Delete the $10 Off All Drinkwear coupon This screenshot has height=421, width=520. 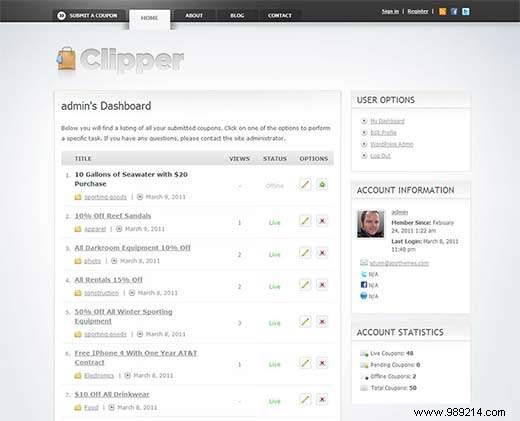[322, 399]
